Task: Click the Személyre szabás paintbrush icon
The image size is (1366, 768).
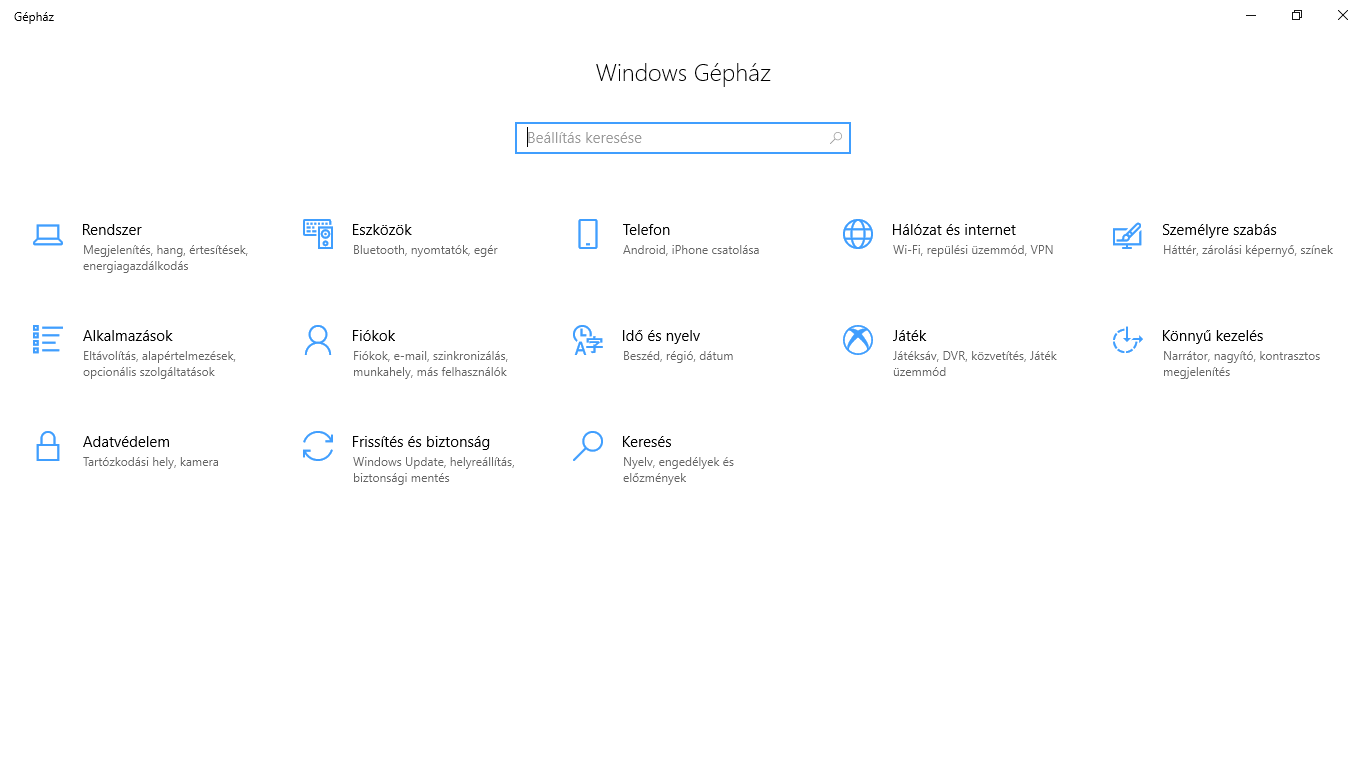Action: (x=1127, y=235)
